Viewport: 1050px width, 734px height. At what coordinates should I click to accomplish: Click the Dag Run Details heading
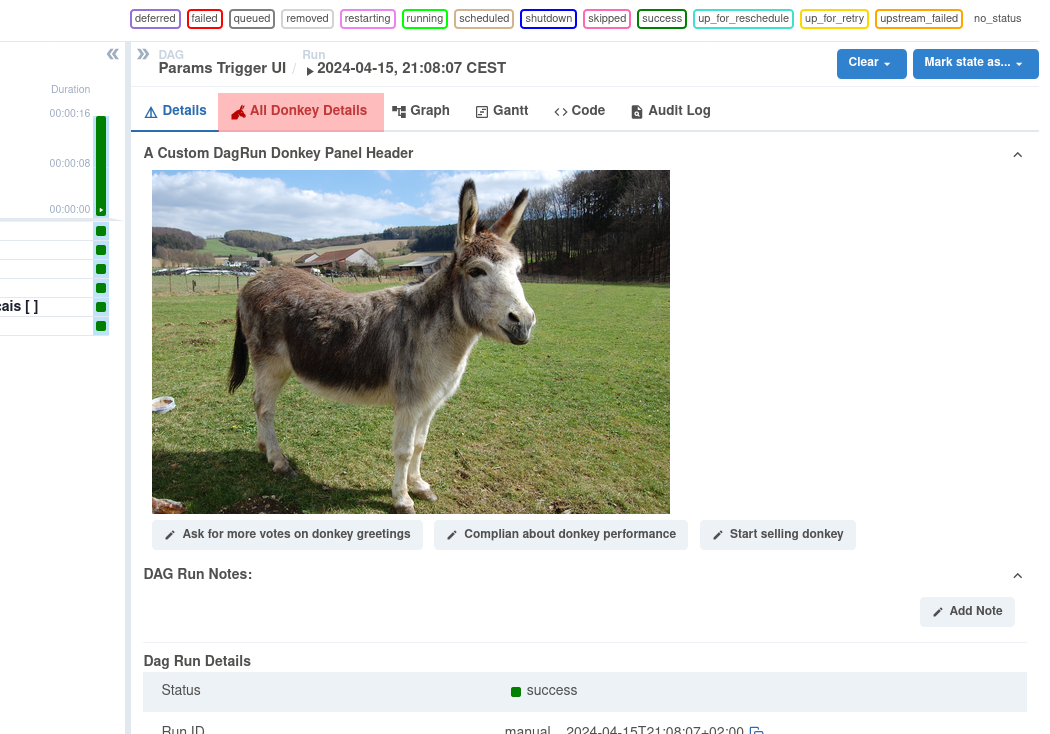(197, 662)
